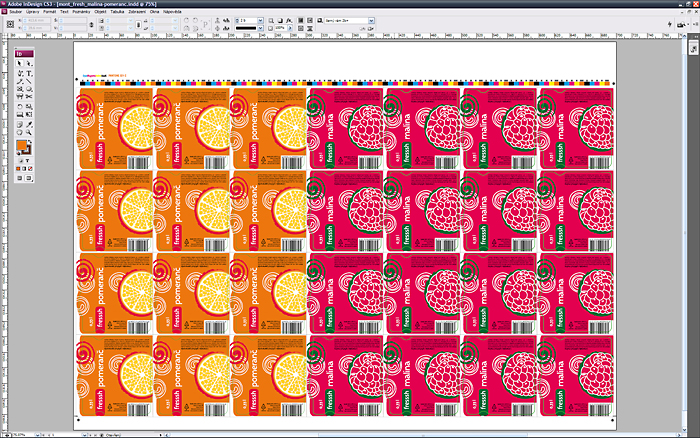Click the dark stroke color swatch
Screen dimensions: 700x438
click(x=28, y=151)
